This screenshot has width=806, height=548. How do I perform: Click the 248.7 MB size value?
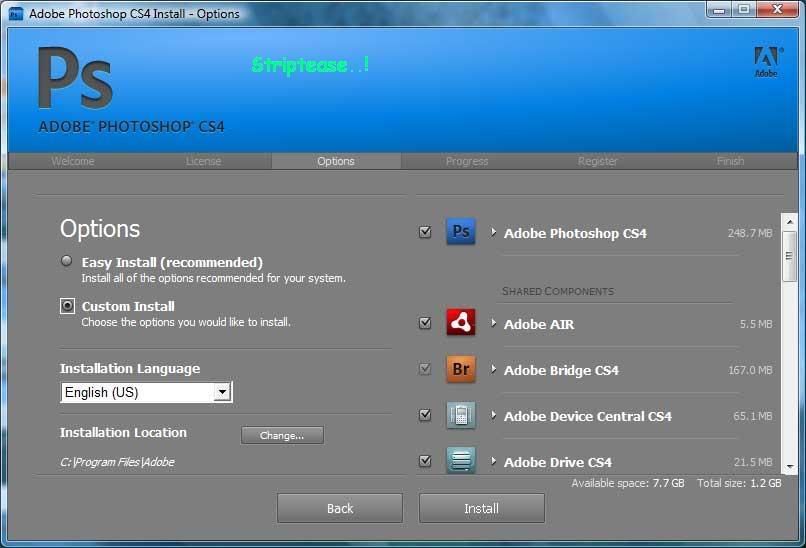point(749,233)
